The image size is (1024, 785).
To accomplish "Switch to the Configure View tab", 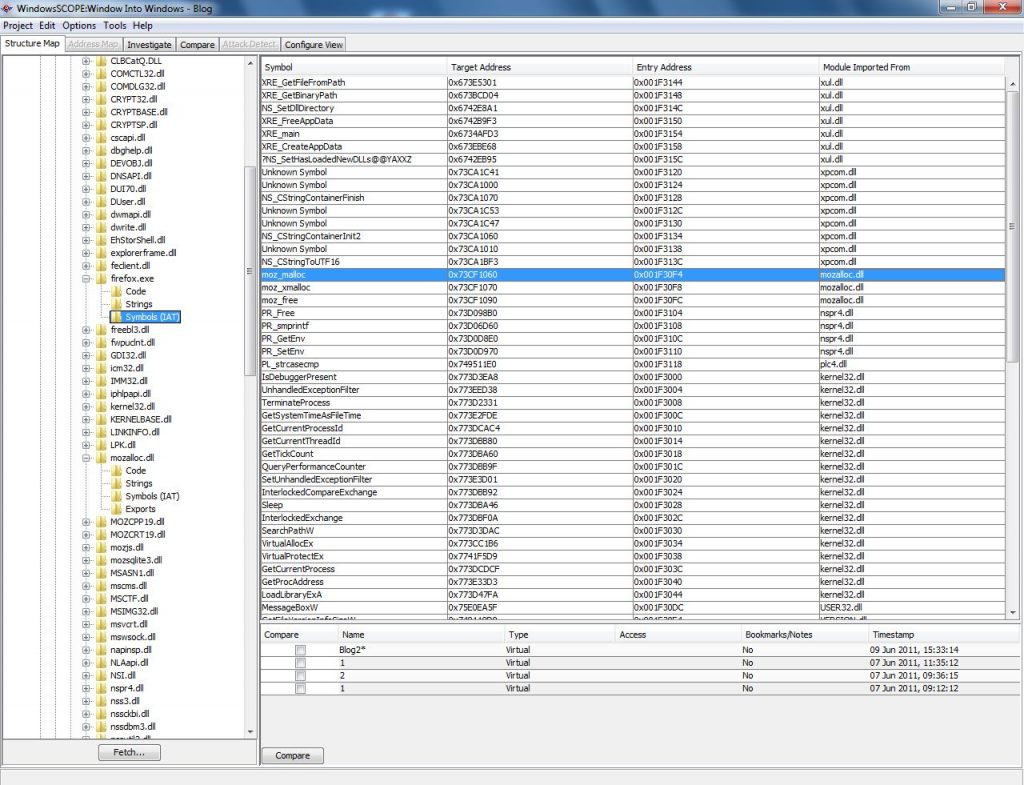I will click(313, 44).
